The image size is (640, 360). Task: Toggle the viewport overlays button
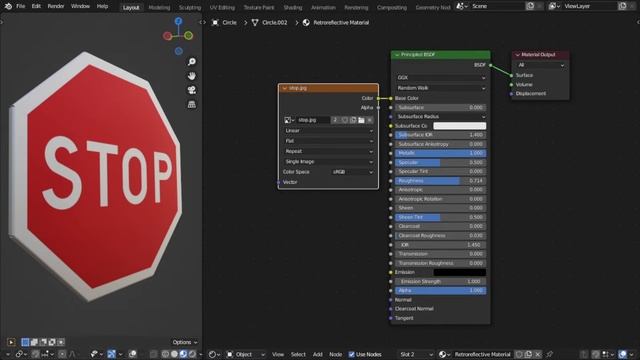pyautogui.click(x=133, y=354)
